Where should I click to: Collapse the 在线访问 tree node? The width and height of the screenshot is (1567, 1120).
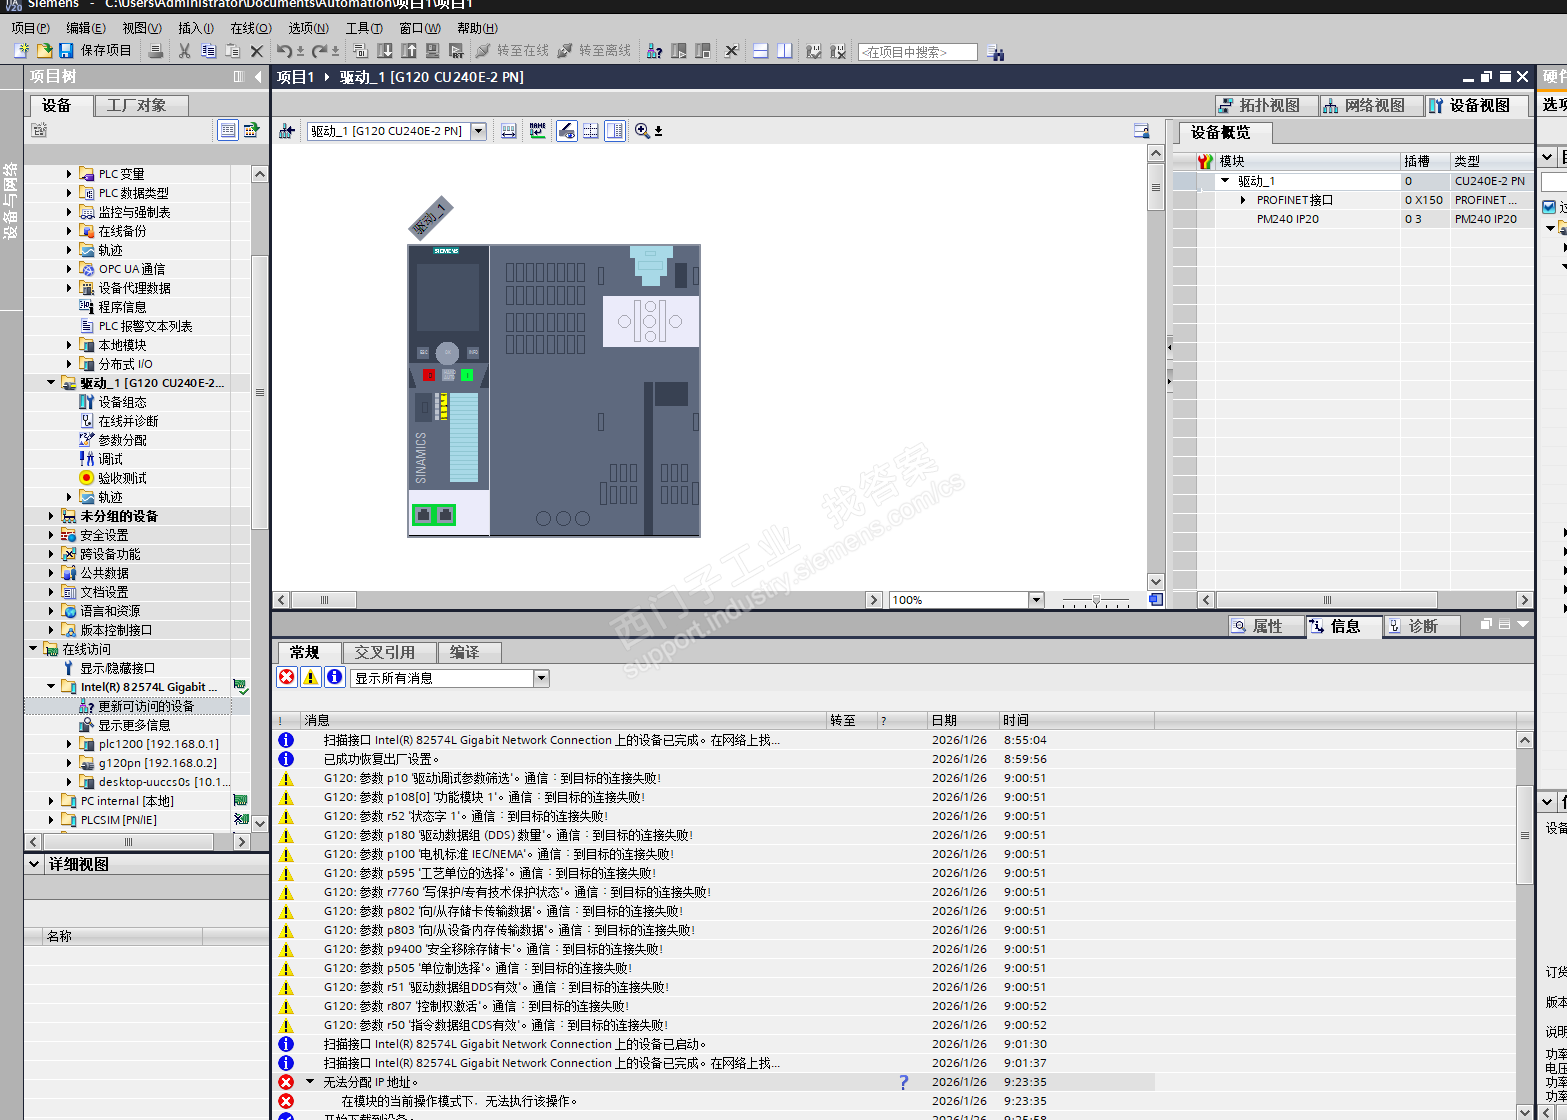click(x=33, y=649)
